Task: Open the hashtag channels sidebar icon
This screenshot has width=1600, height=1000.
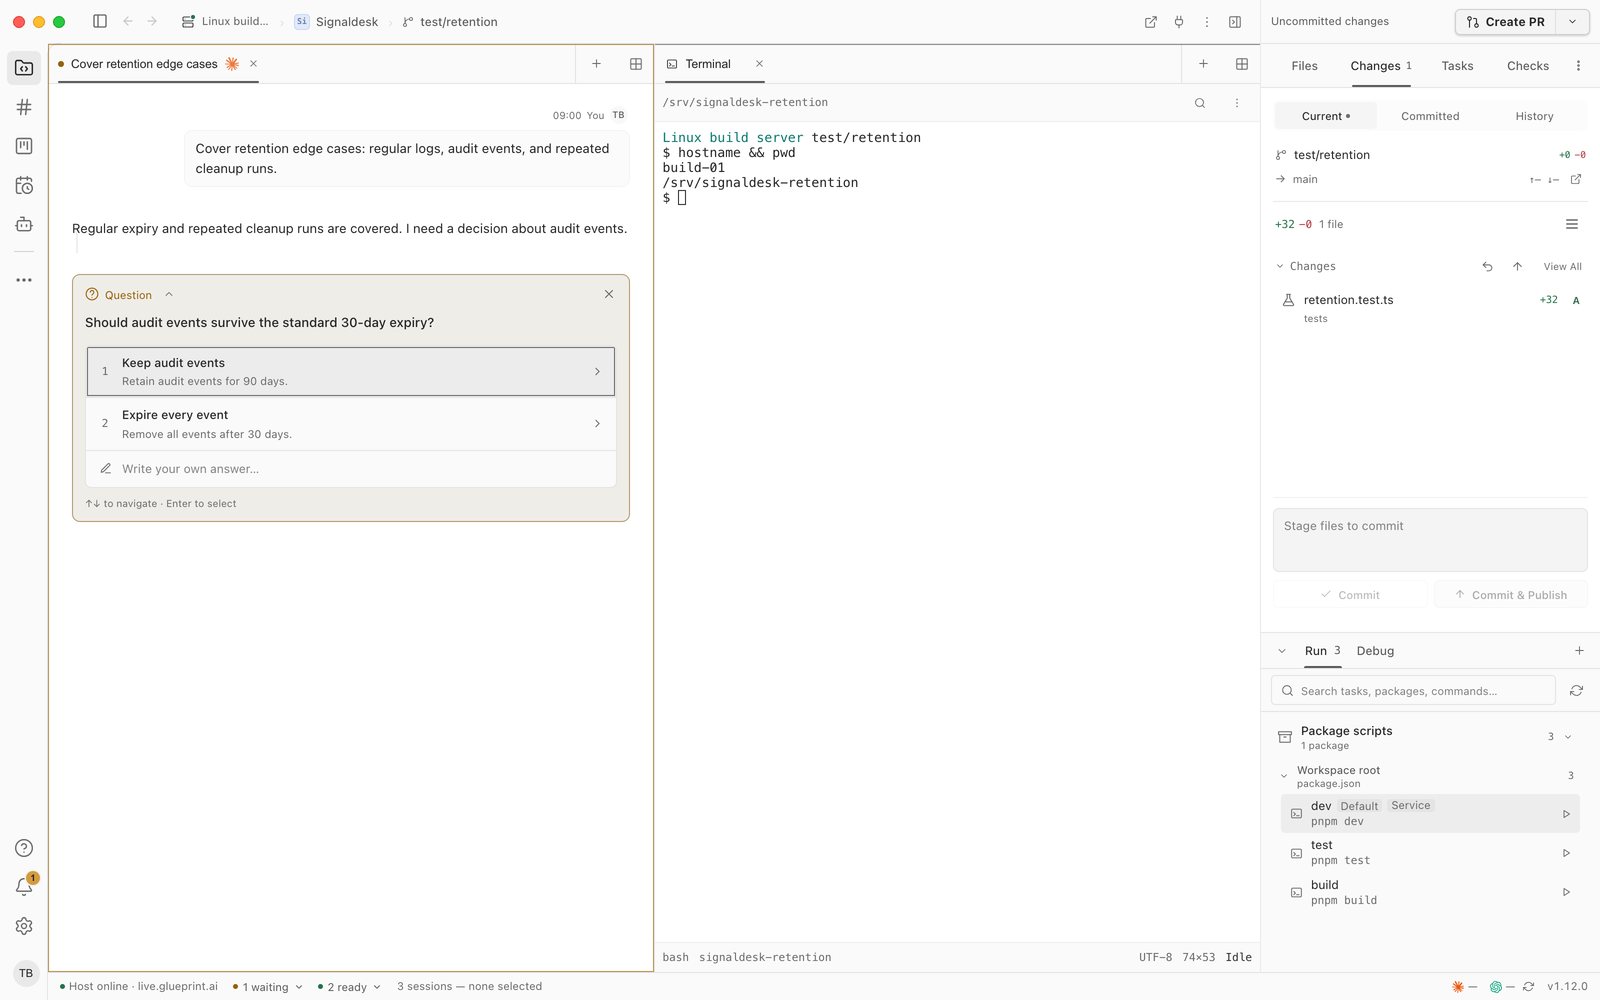Action: coord(24,107)
